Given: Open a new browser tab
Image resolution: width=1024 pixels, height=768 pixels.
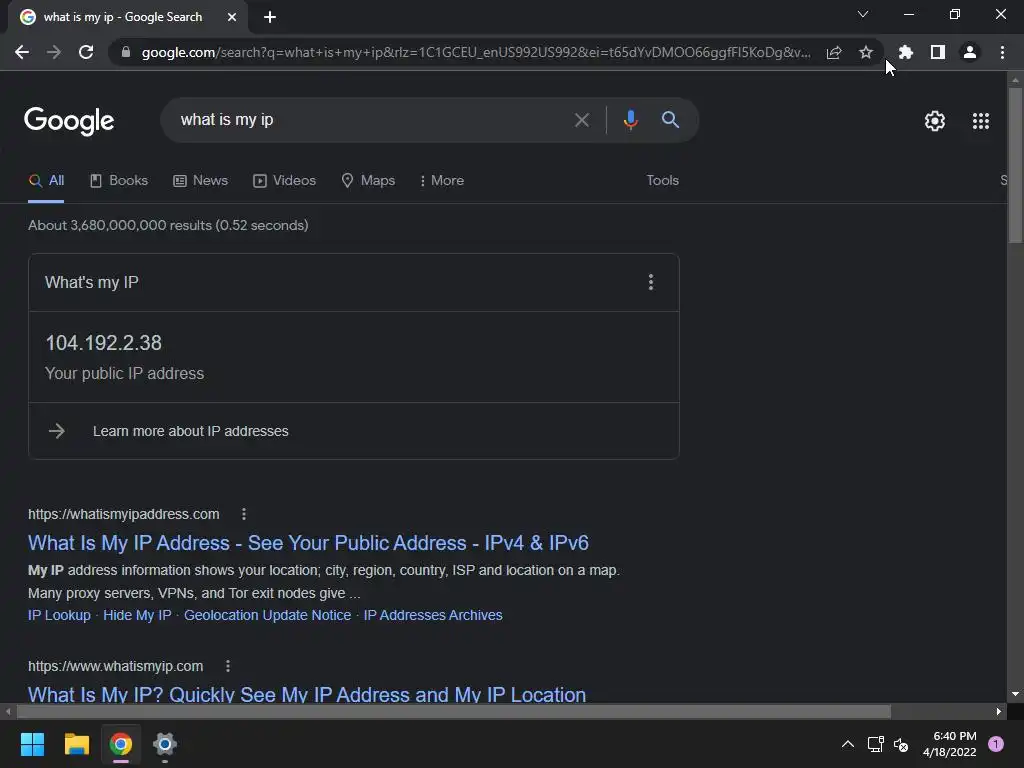Looking at the screenshot, I should click(x=270, y=17).
